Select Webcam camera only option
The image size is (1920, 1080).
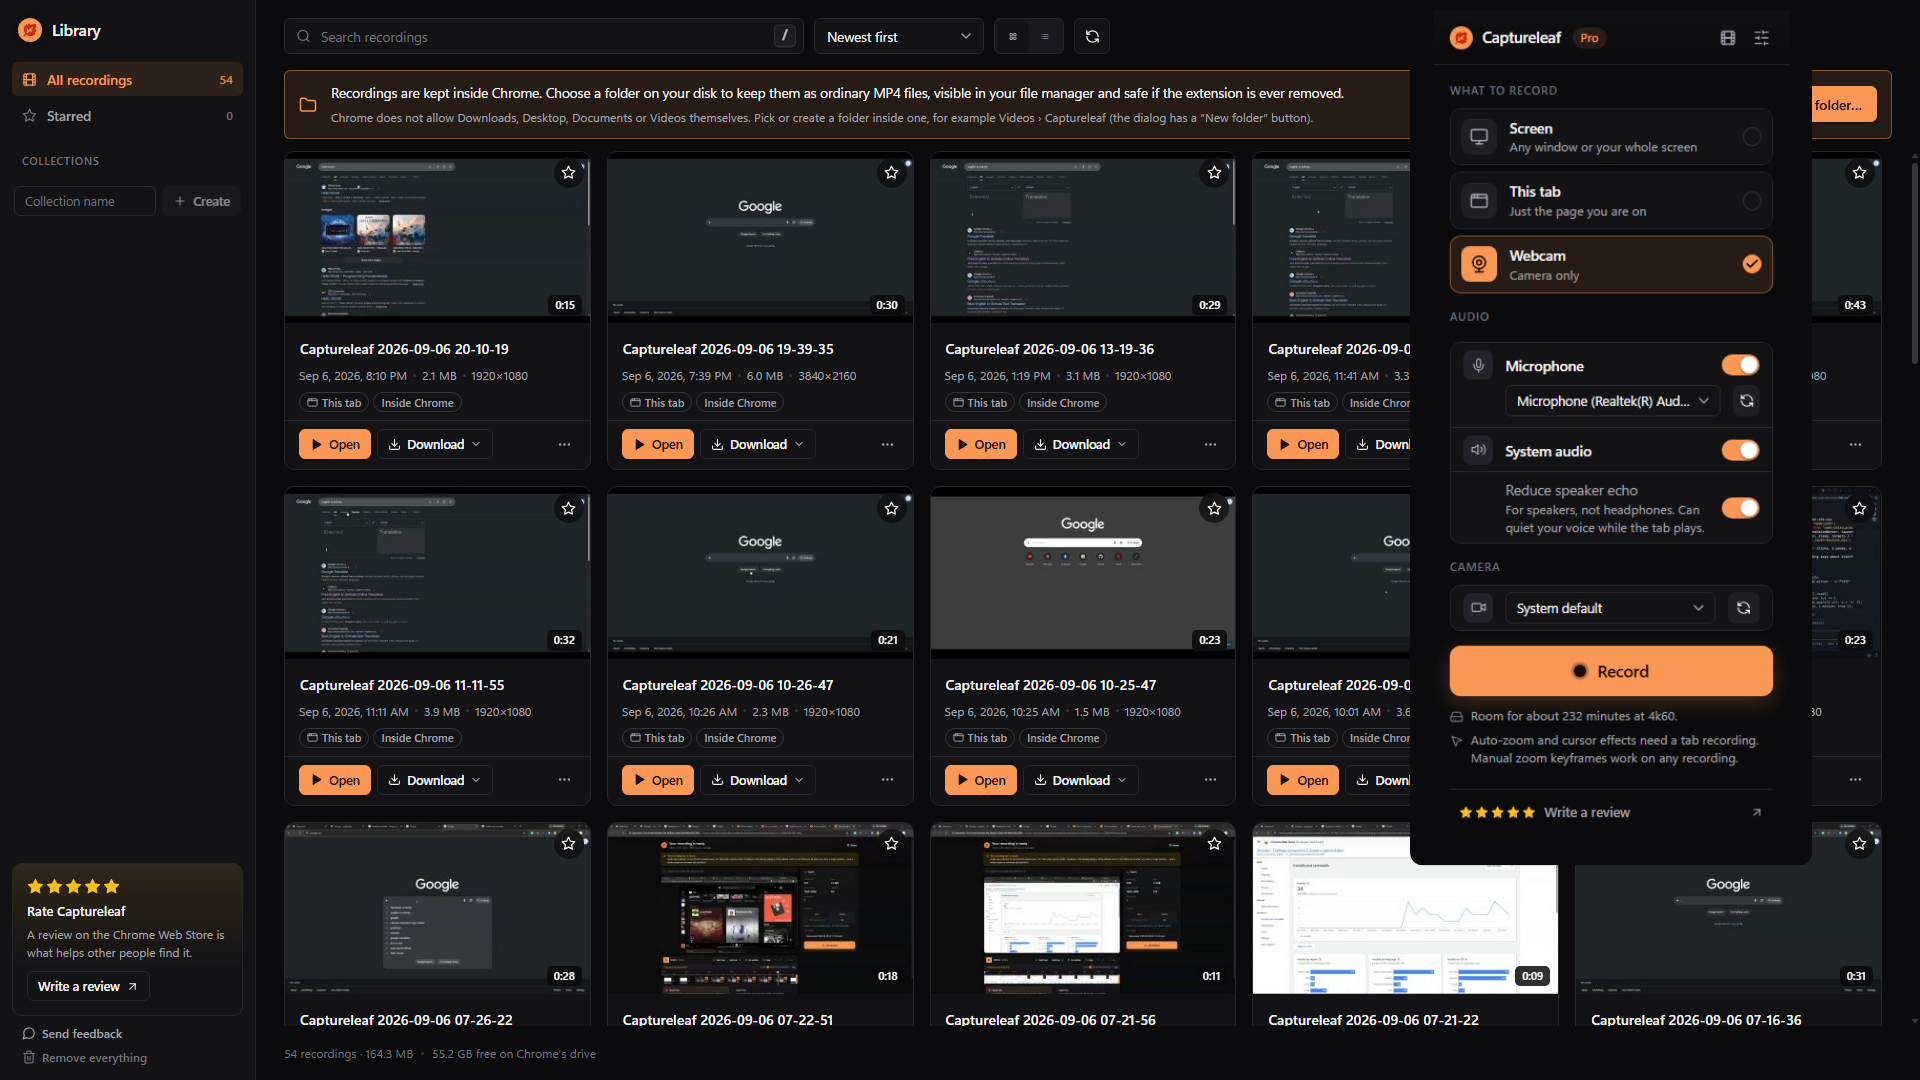click(x=1611, y=265)
